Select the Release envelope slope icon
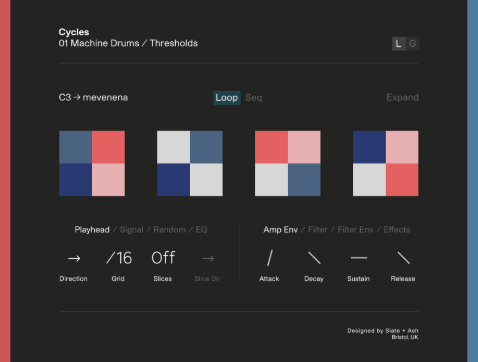The height and width of the screenshot is (362, 478). (x=404, y=258)
